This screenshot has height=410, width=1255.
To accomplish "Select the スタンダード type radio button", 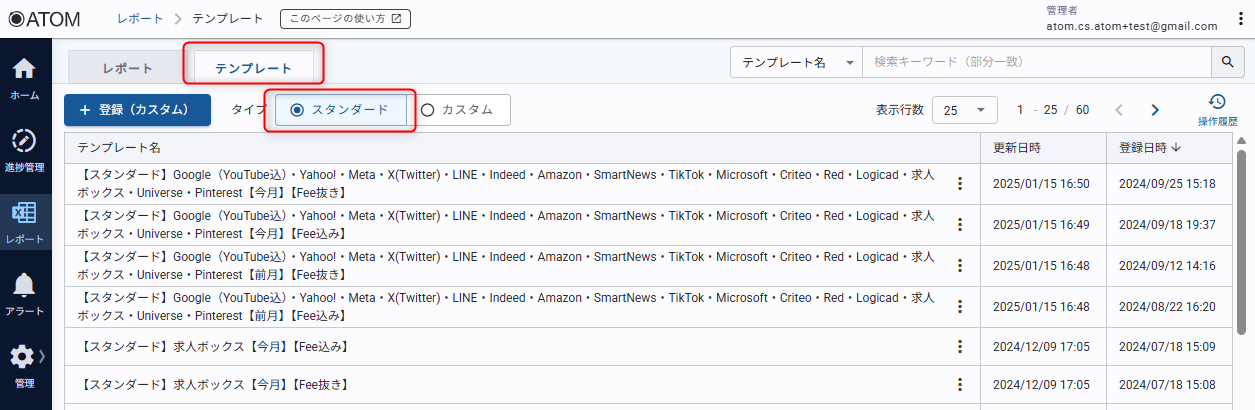I will 297,110.
